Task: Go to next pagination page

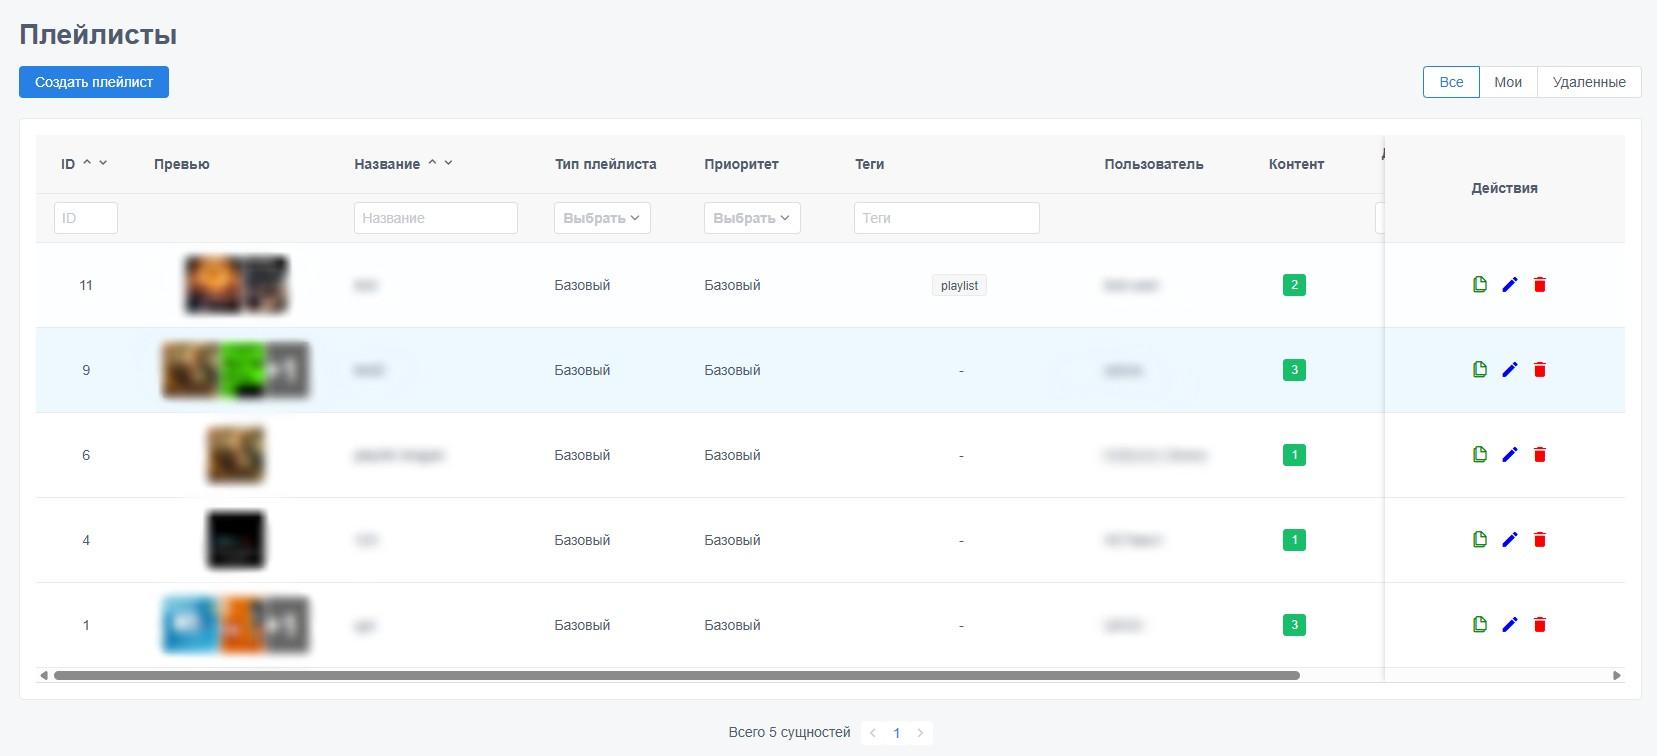Action: coord(921,733)
